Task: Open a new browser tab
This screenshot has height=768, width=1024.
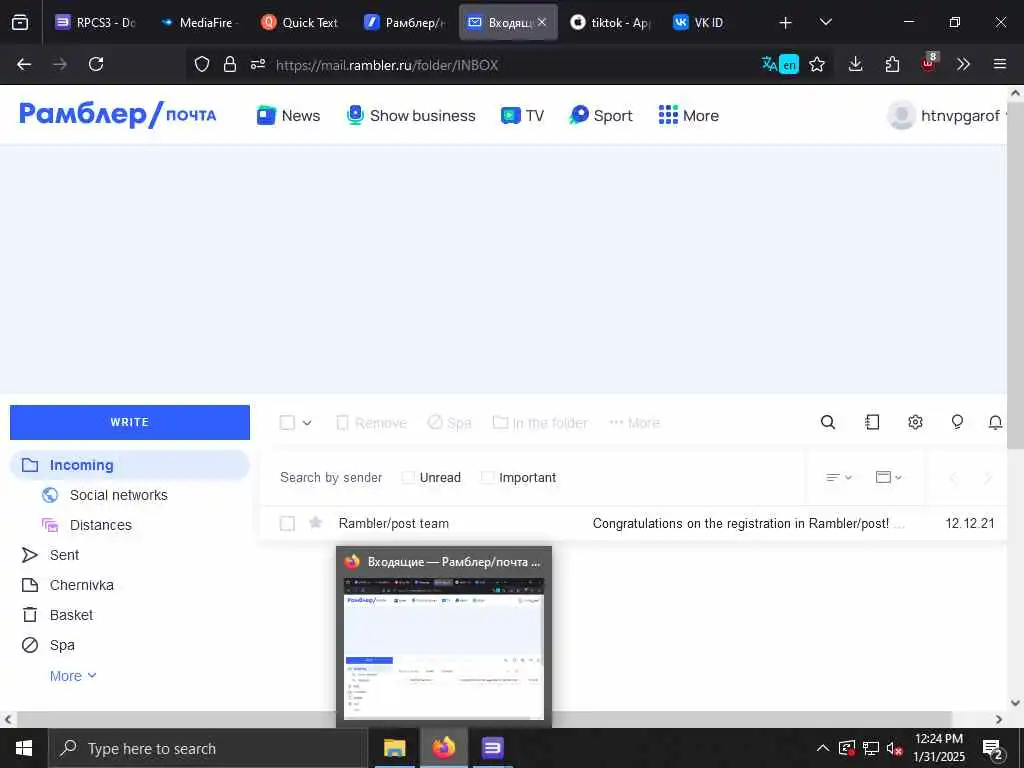Action: coord(786,23)
